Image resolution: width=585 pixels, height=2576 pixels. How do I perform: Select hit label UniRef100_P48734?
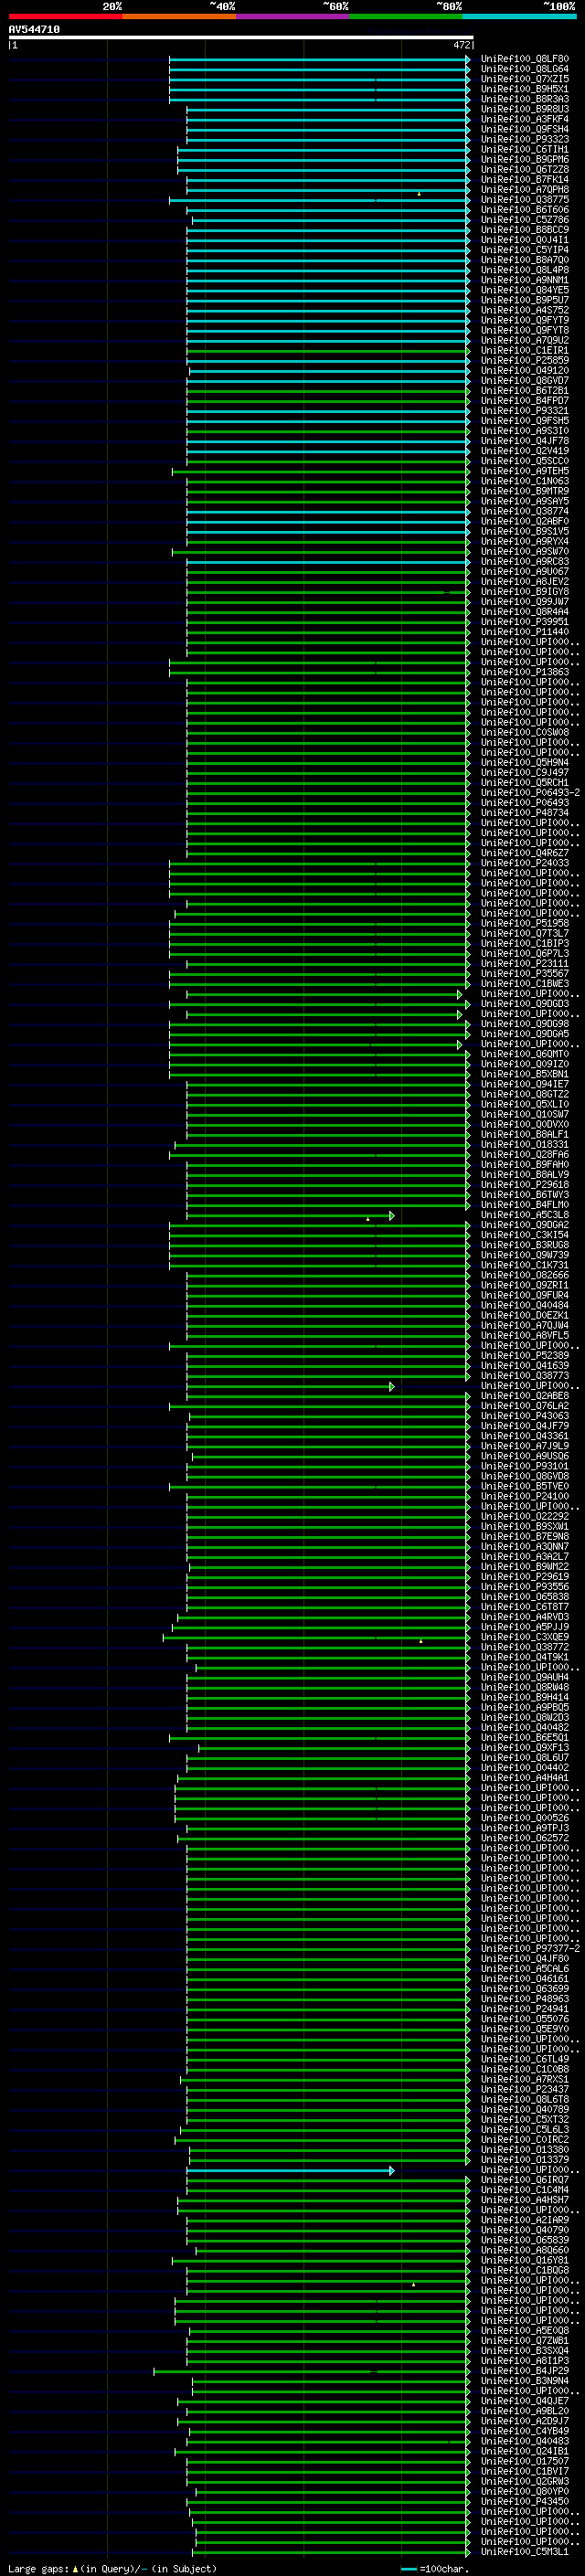tap(525, 812)
